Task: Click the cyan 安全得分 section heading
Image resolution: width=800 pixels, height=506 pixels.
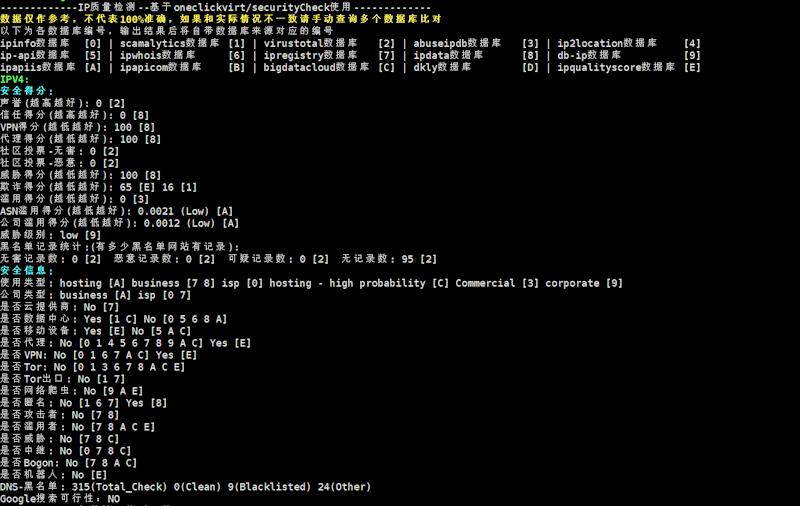Action: click(x=27, y=91)
